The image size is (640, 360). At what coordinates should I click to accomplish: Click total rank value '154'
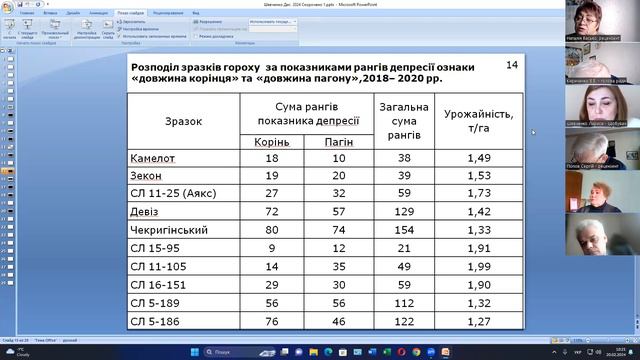click(404, 230)
